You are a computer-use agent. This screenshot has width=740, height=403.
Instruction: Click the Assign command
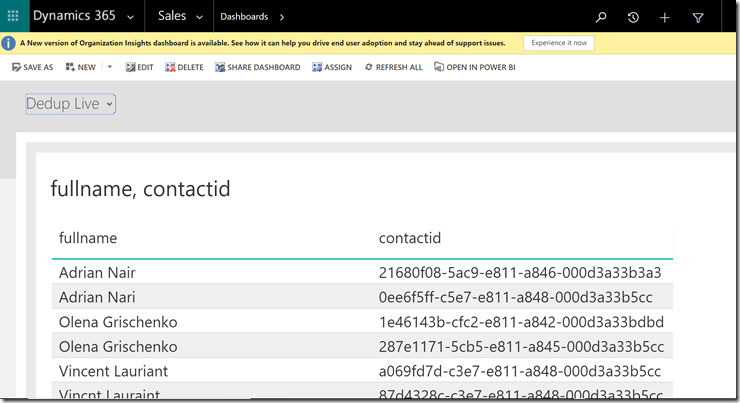tap(332, 67)
